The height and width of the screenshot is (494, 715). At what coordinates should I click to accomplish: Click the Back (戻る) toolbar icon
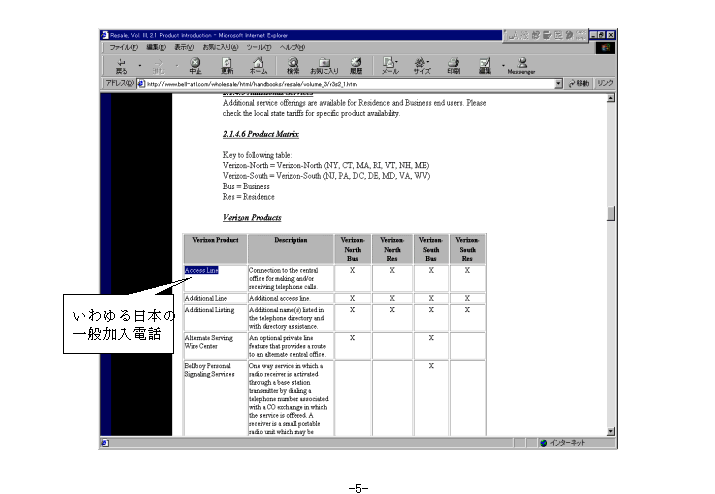pos(121,66)
